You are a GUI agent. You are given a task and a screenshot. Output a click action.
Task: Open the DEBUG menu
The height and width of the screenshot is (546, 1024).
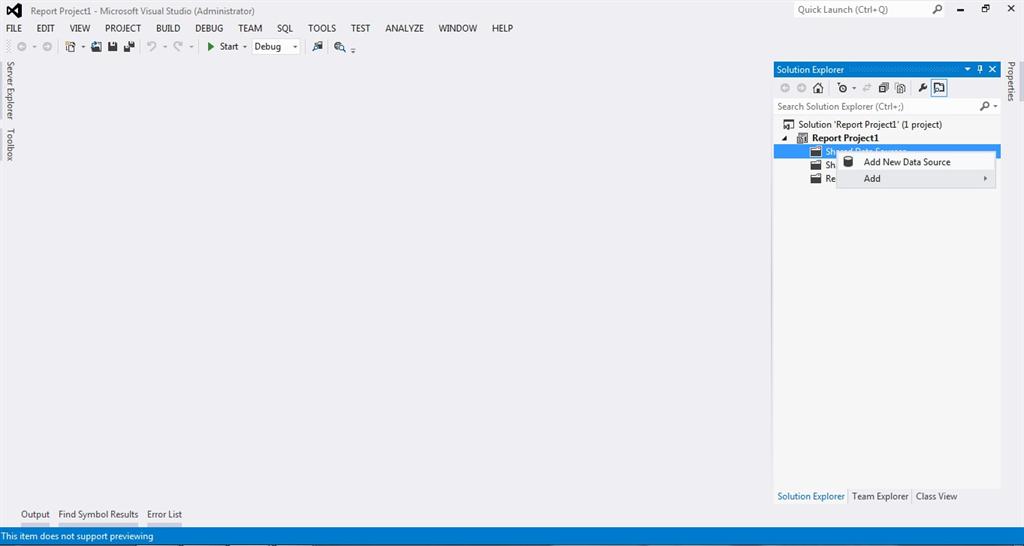click(x=209, y=29)
